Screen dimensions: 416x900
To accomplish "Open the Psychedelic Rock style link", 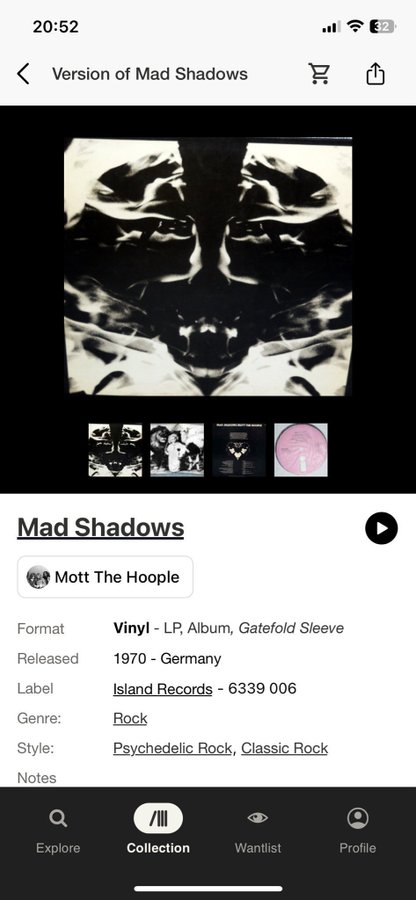I will (173, 748).
